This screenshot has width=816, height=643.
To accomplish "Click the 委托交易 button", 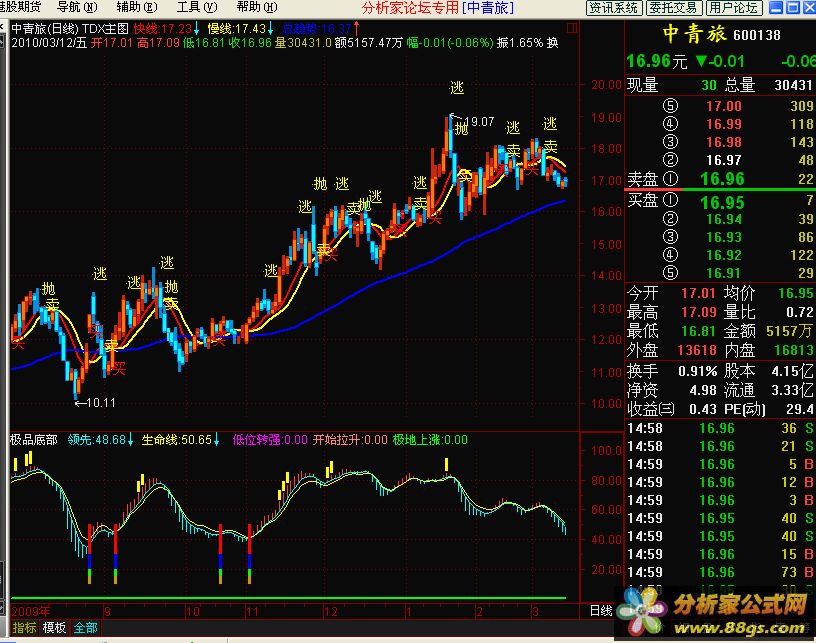I will tap(673, 7).
